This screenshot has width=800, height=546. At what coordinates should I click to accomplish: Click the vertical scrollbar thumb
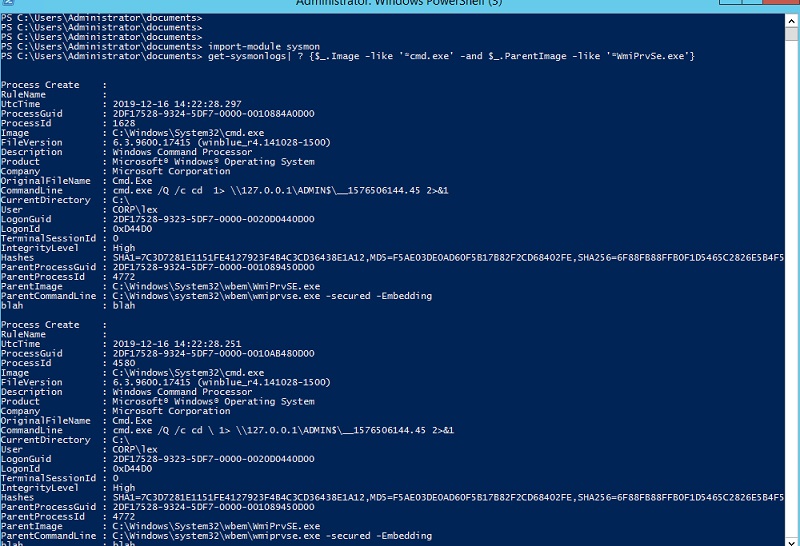pyautogui.click(x=791, y=35)
